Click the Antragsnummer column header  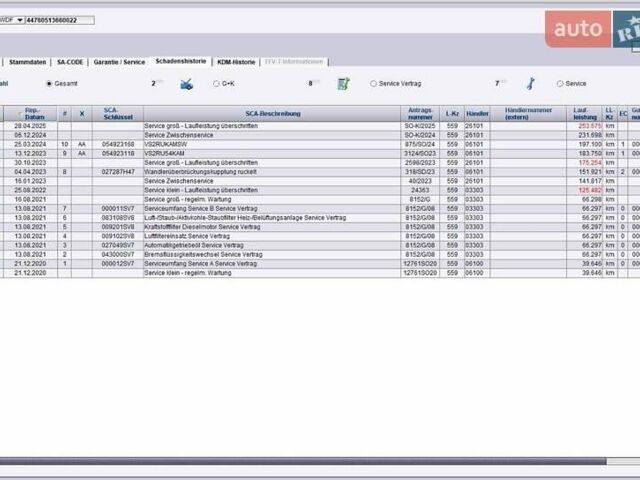(421, 114)
